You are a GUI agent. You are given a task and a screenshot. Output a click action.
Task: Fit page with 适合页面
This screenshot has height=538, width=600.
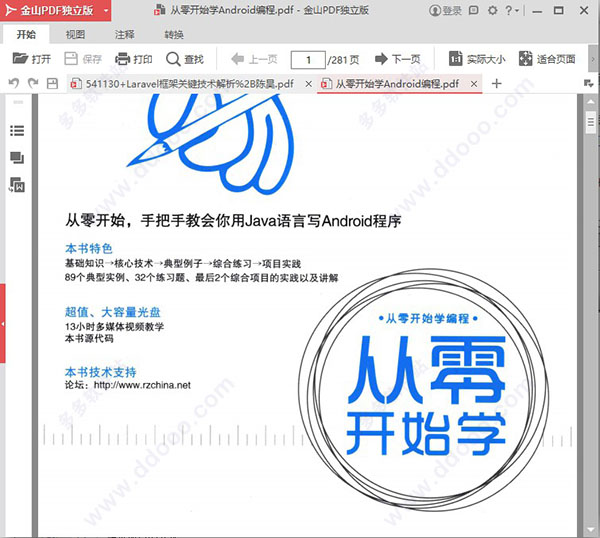pos(547,59)
